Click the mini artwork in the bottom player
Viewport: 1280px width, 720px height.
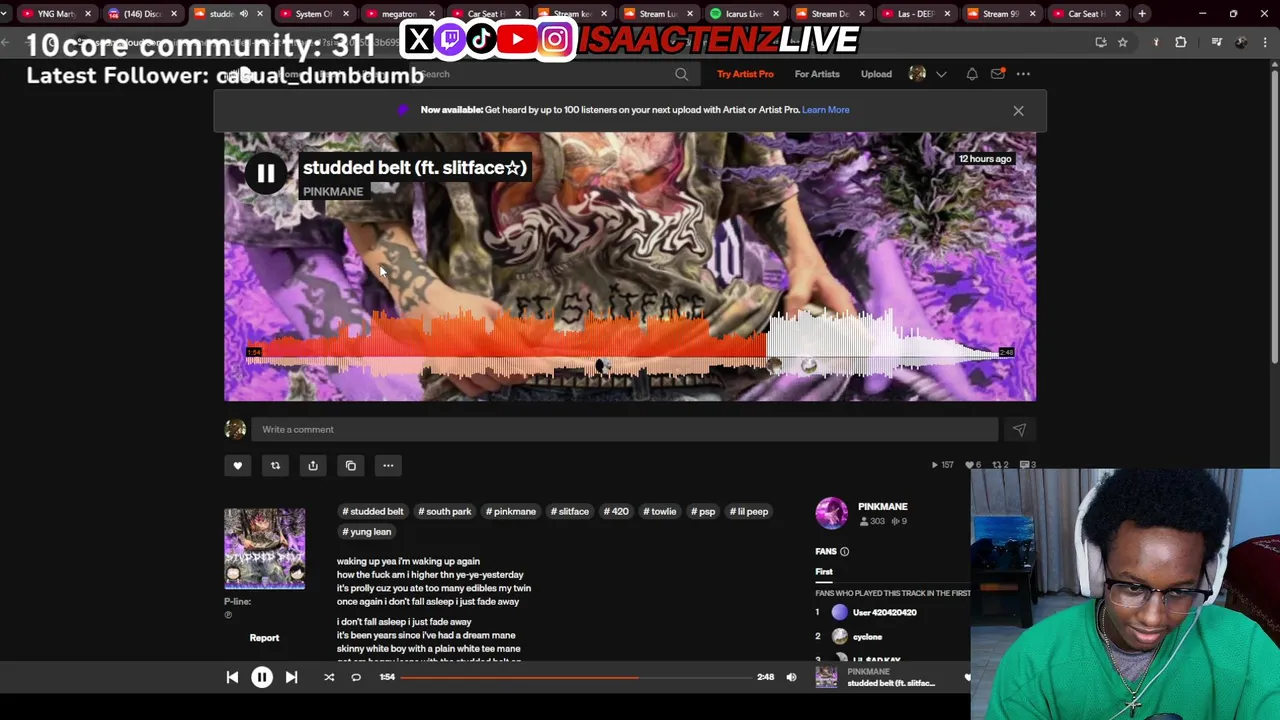pyautogui.click(x=826, y=677)
